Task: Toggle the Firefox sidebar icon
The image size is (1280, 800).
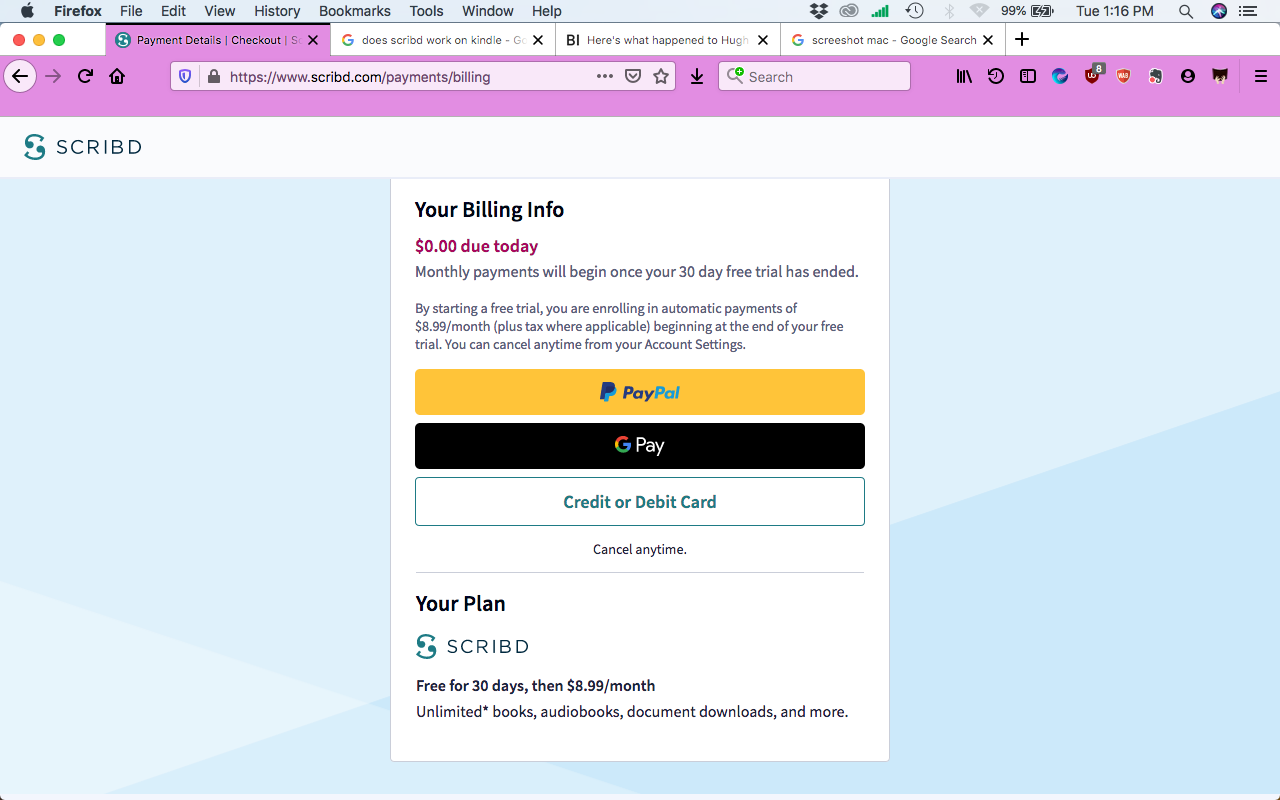Action: point(1028,76)
